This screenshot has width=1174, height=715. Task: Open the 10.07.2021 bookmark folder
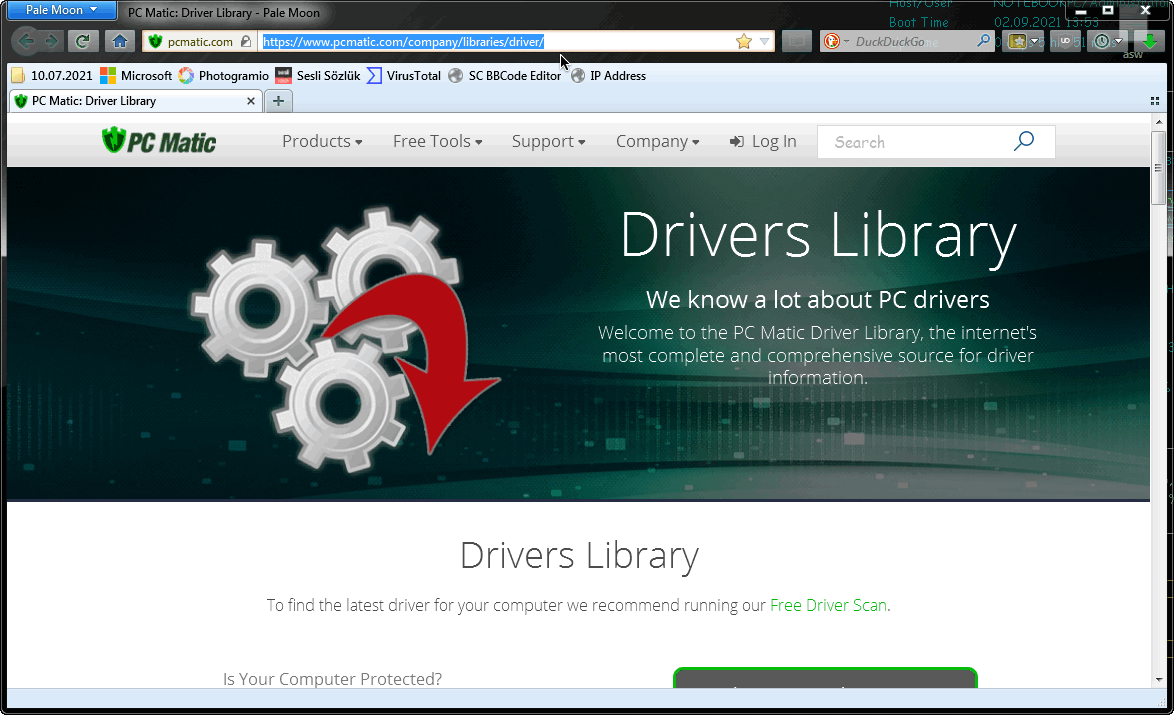coord(52,76)
